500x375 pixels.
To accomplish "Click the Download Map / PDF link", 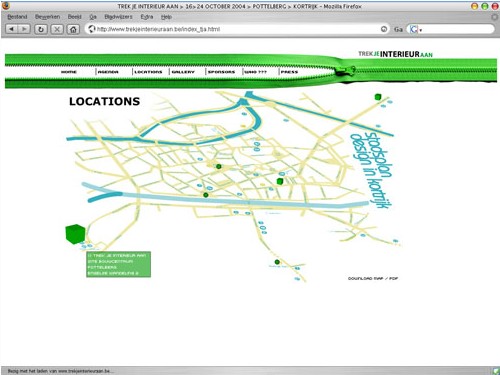I will (x=373, y=278).
